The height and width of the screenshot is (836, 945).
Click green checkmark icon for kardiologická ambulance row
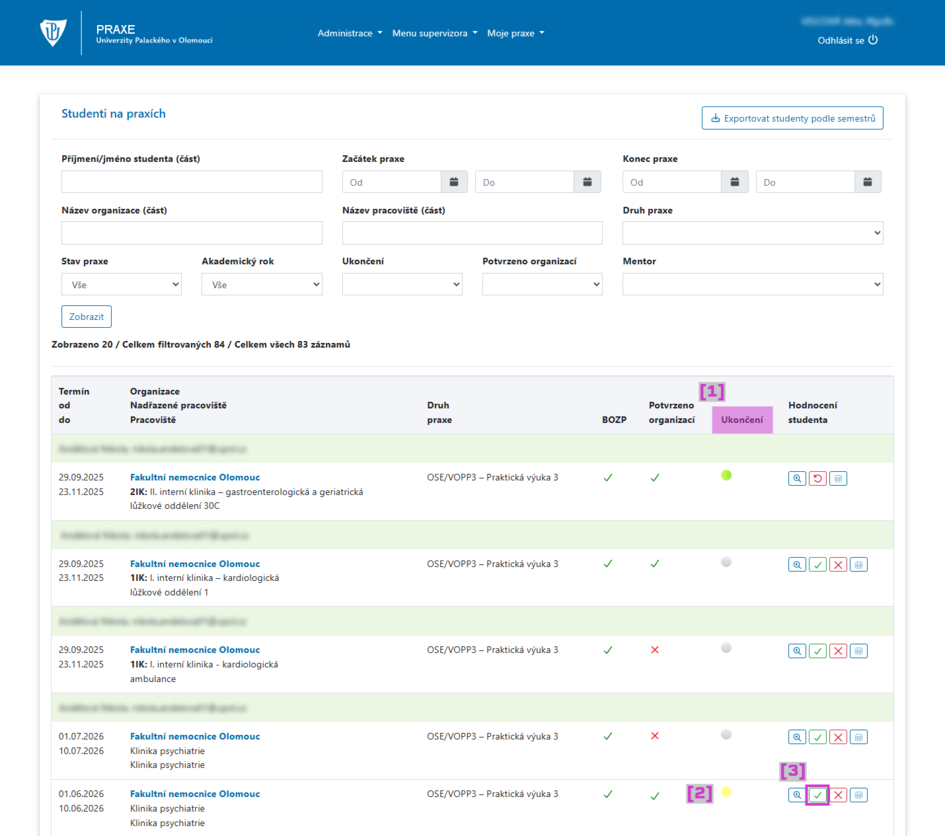[817, 651]
